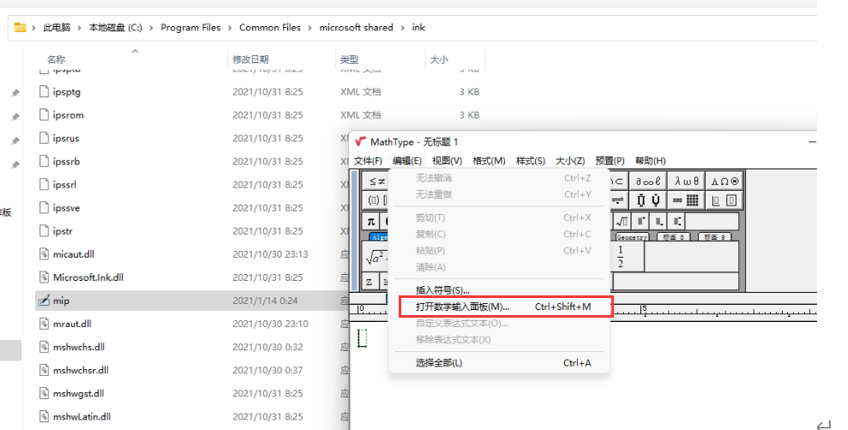Open the fence templates palette (parentheses and brackets)
848x430 pixels.
coord(376,200)
